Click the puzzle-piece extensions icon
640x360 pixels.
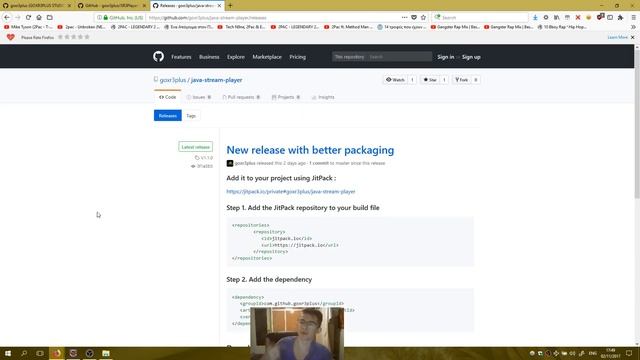click(620, 18)
